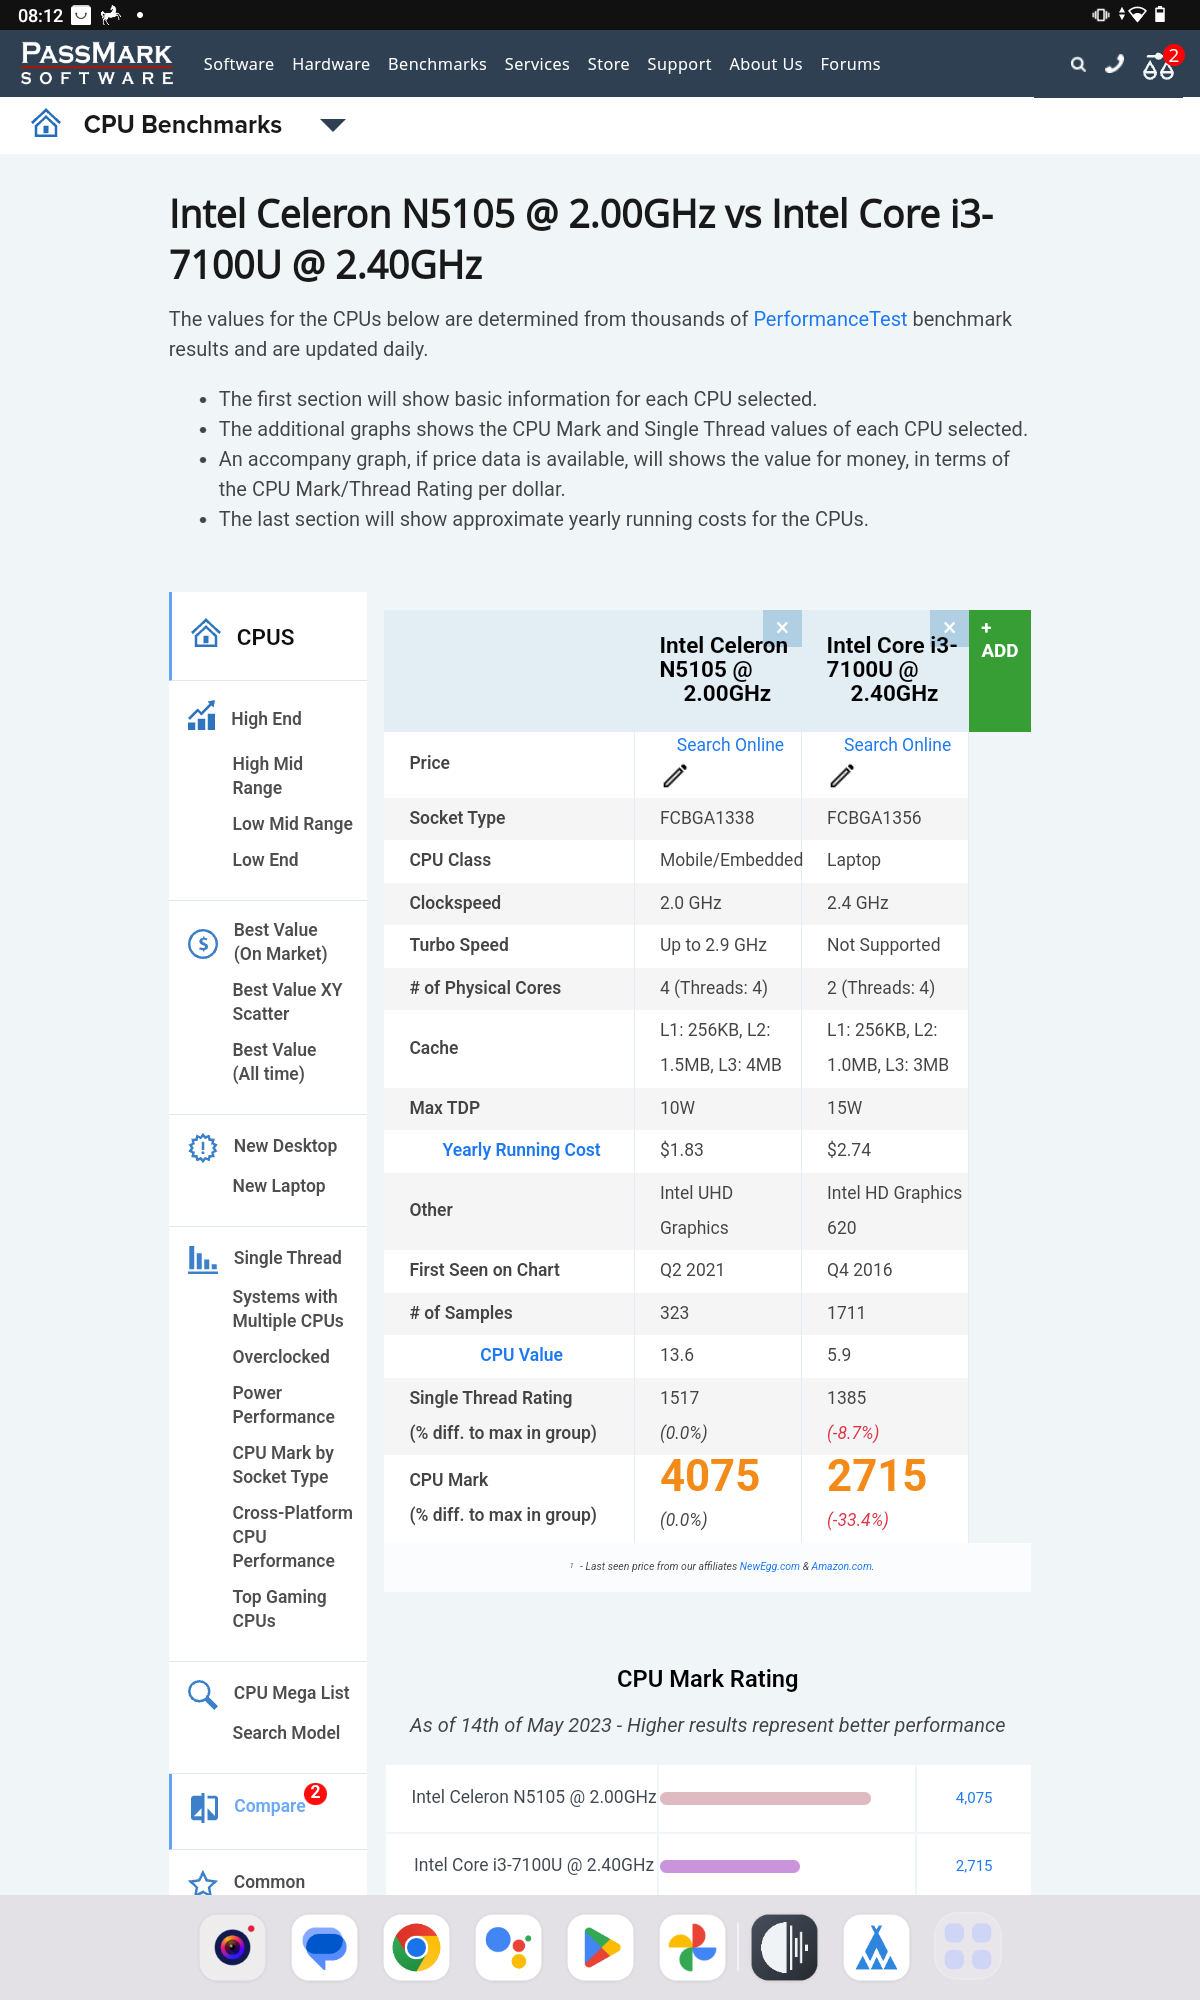Select Single Thread in the sidebar
The width and height of the screenshot is (1200, 2000).
(287, 1258)
